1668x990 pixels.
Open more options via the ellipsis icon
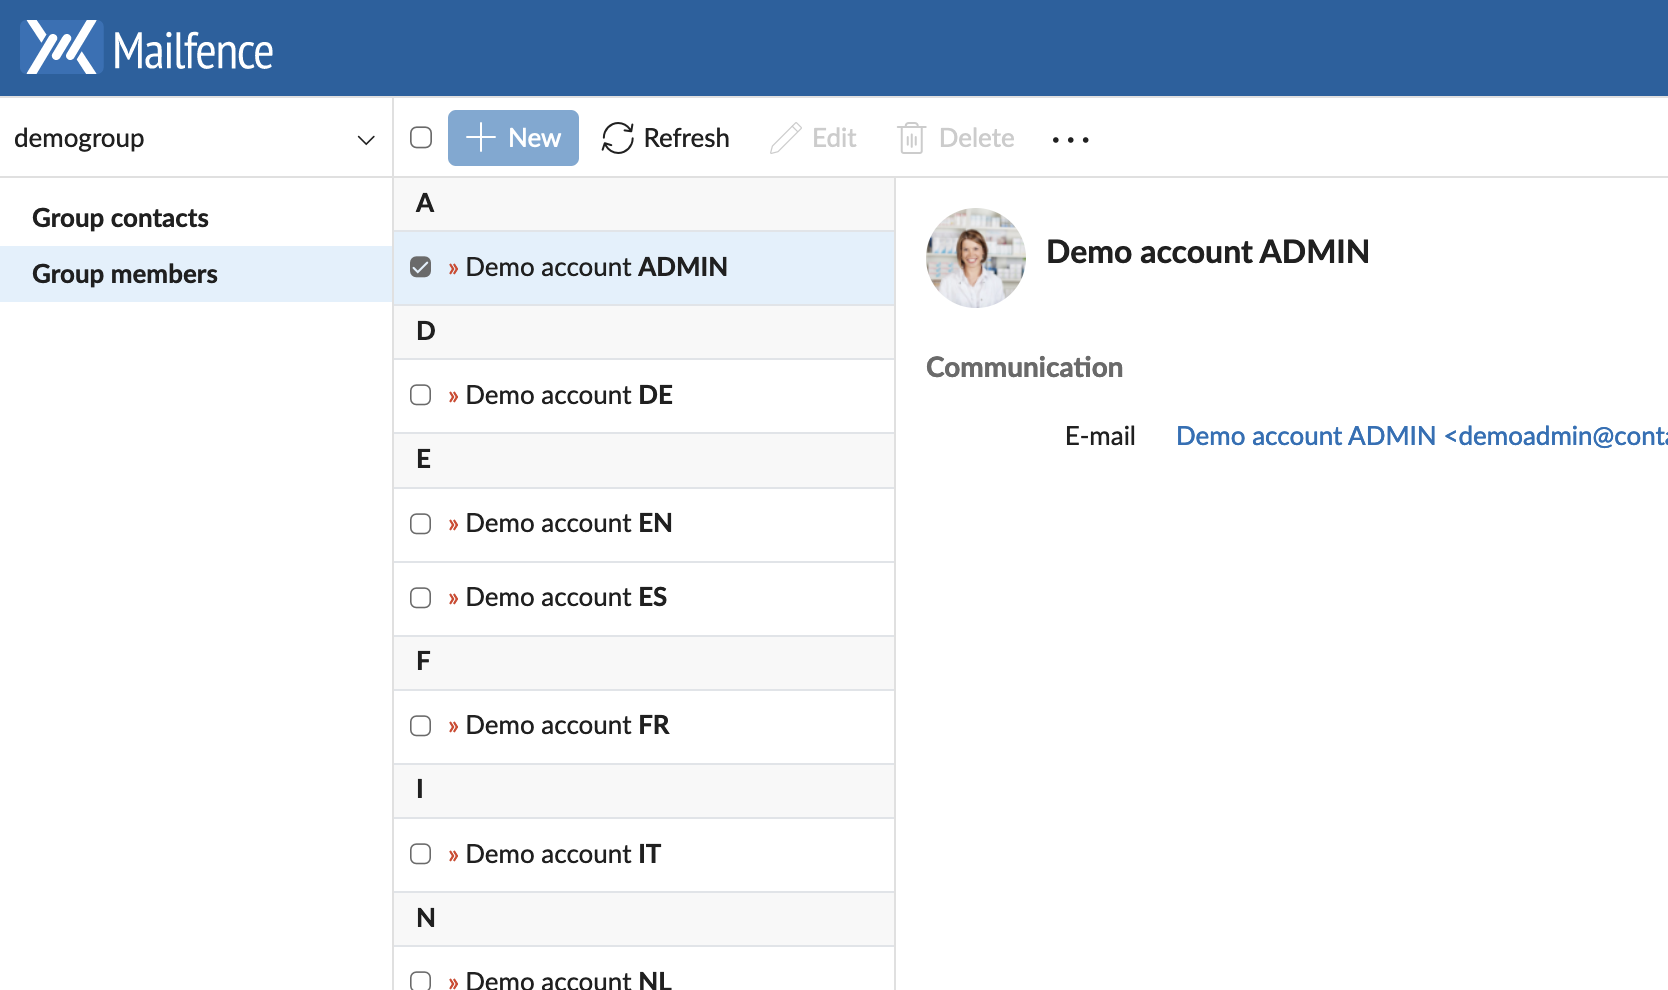pyautogui.click(x=1070, y=140)
